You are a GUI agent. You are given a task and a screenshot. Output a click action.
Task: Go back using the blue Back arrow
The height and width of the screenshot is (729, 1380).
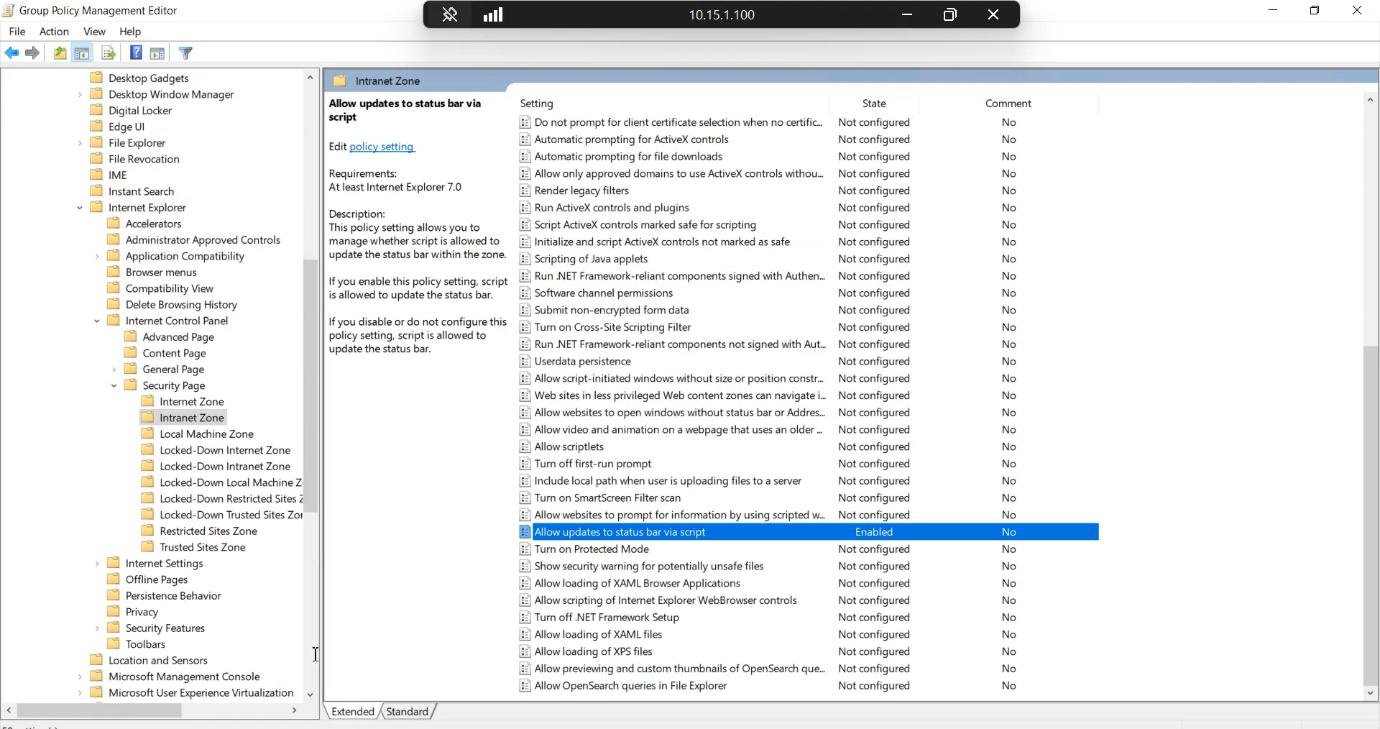[x=12, y=53]
